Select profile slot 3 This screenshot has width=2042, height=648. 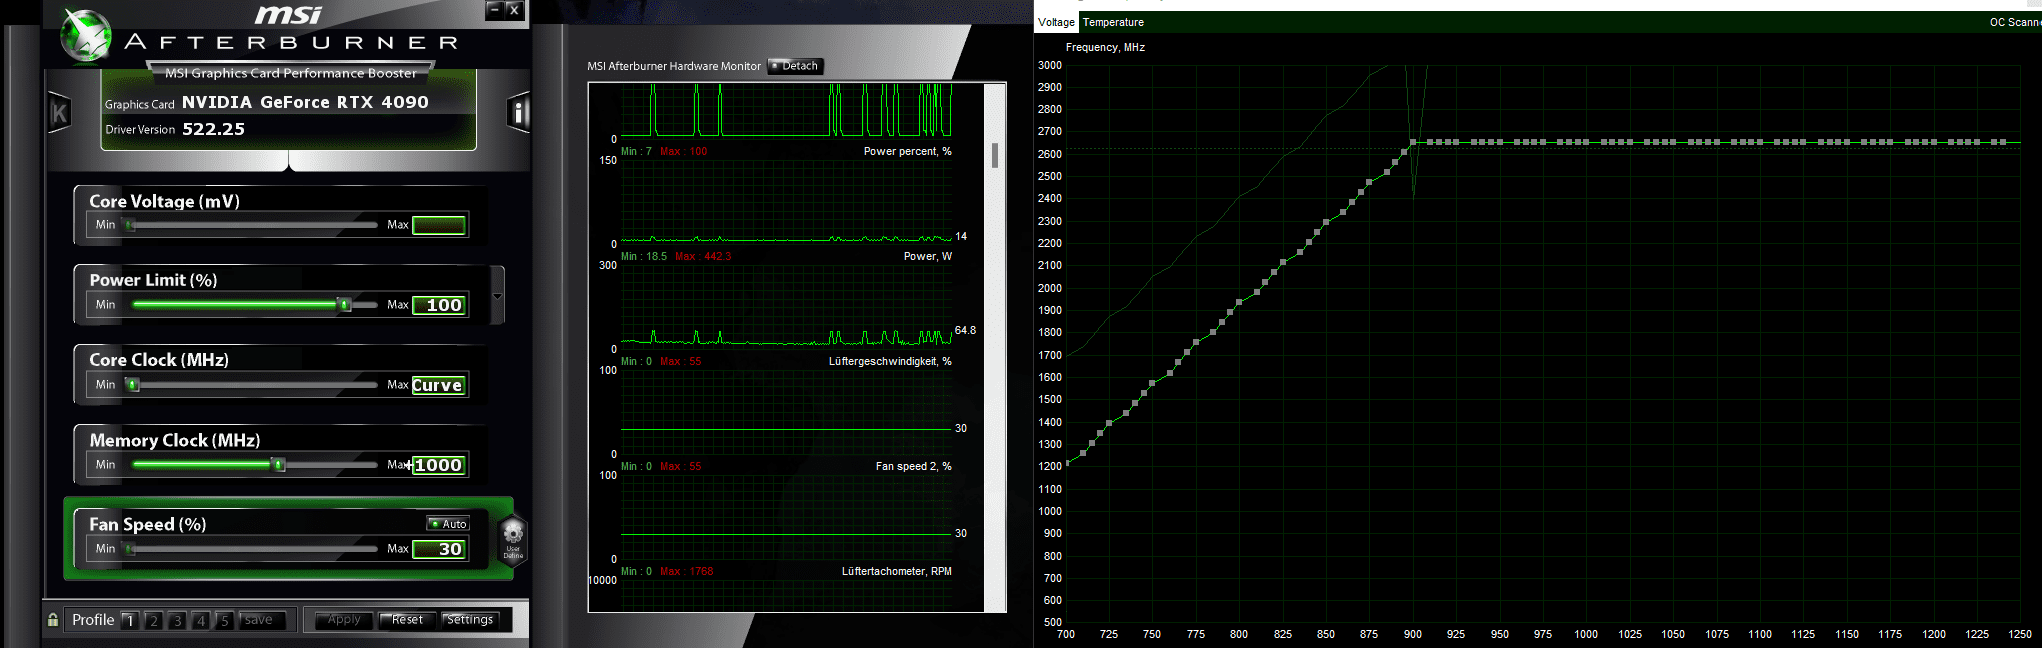point(177,621)
